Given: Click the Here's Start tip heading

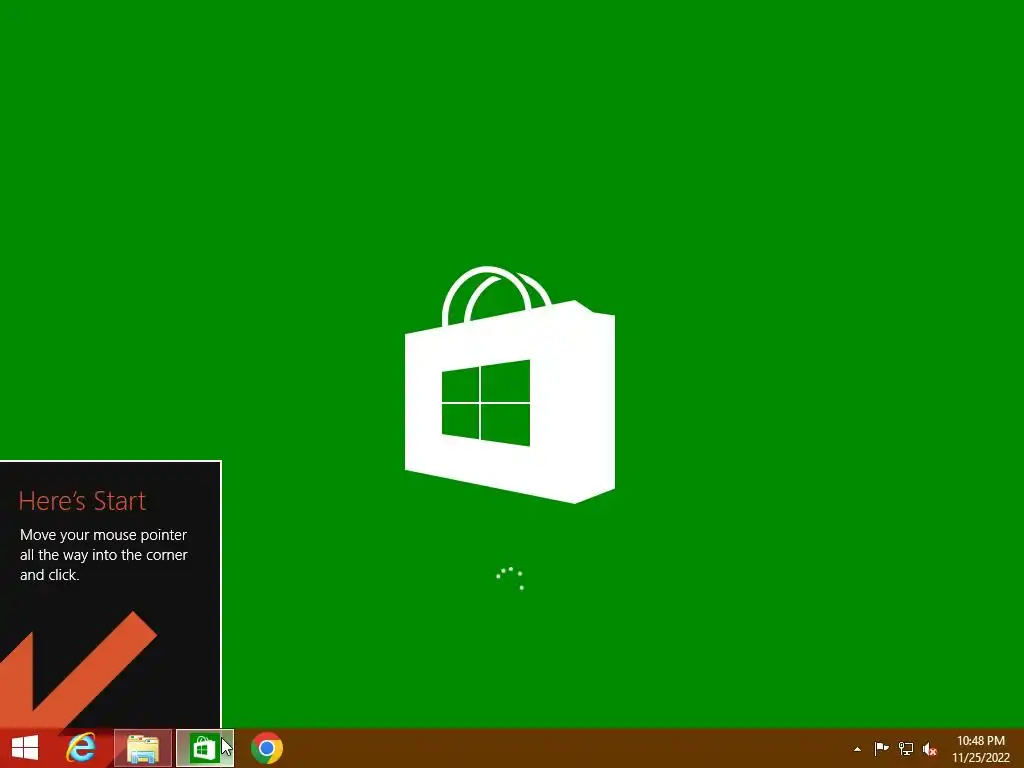Looking at the screenshot, I should click(82, 501).
